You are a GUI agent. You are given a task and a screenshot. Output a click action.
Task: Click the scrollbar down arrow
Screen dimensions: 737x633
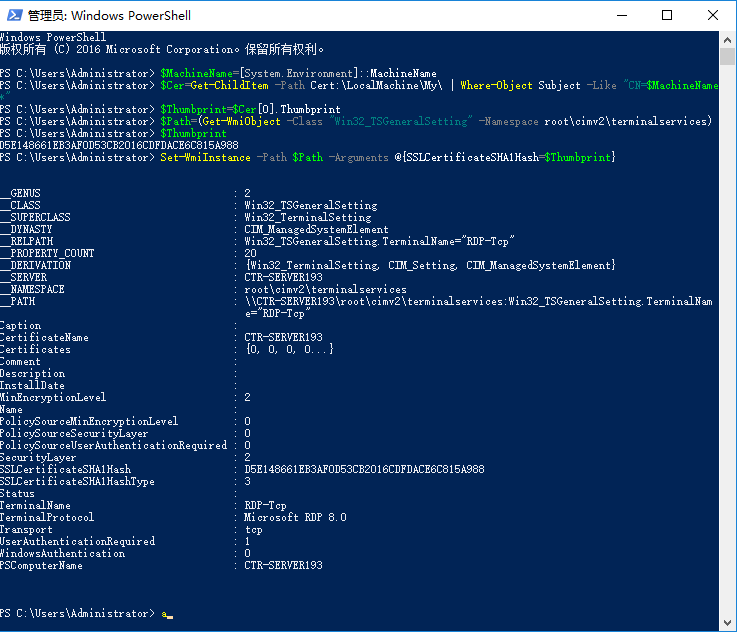point(728,623)
